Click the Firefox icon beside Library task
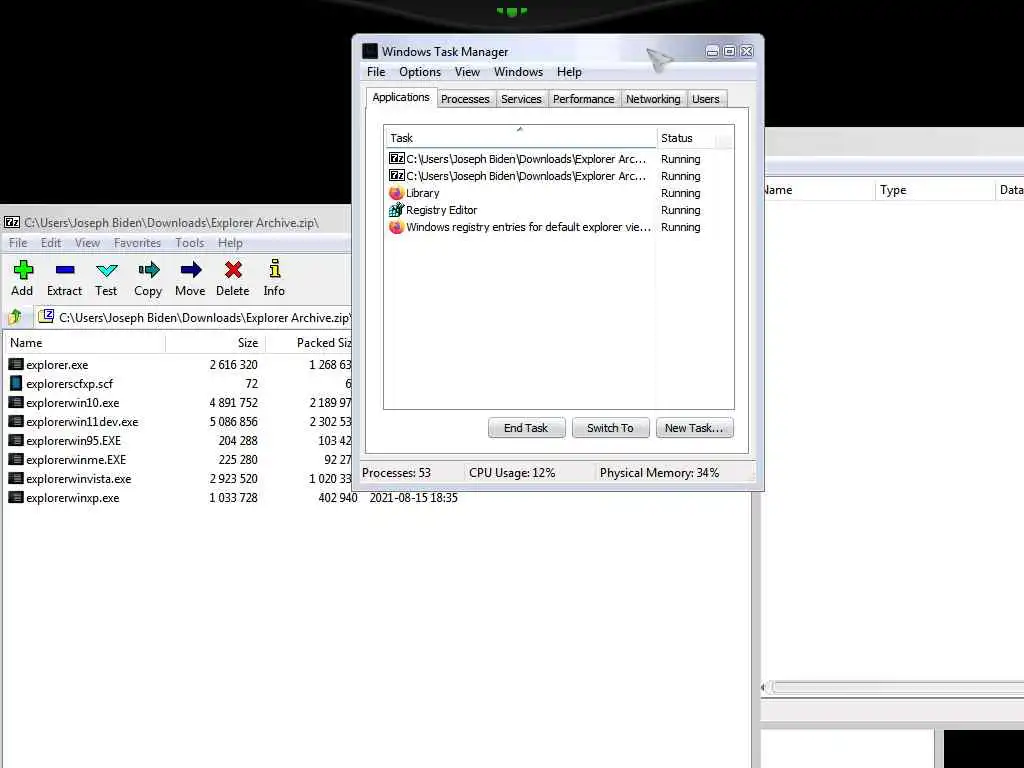This screenshot has width=1024, height=768. point(396,193)
